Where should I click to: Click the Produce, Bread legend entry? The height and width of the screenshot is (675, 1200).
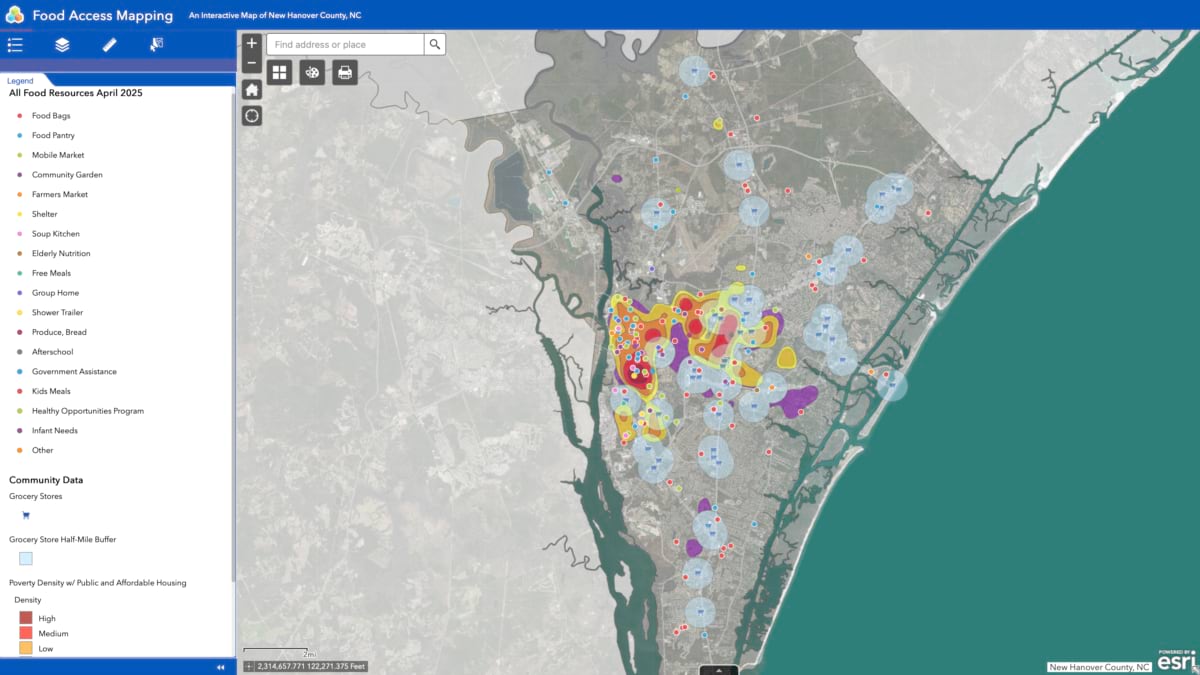(x=59, y=332)
